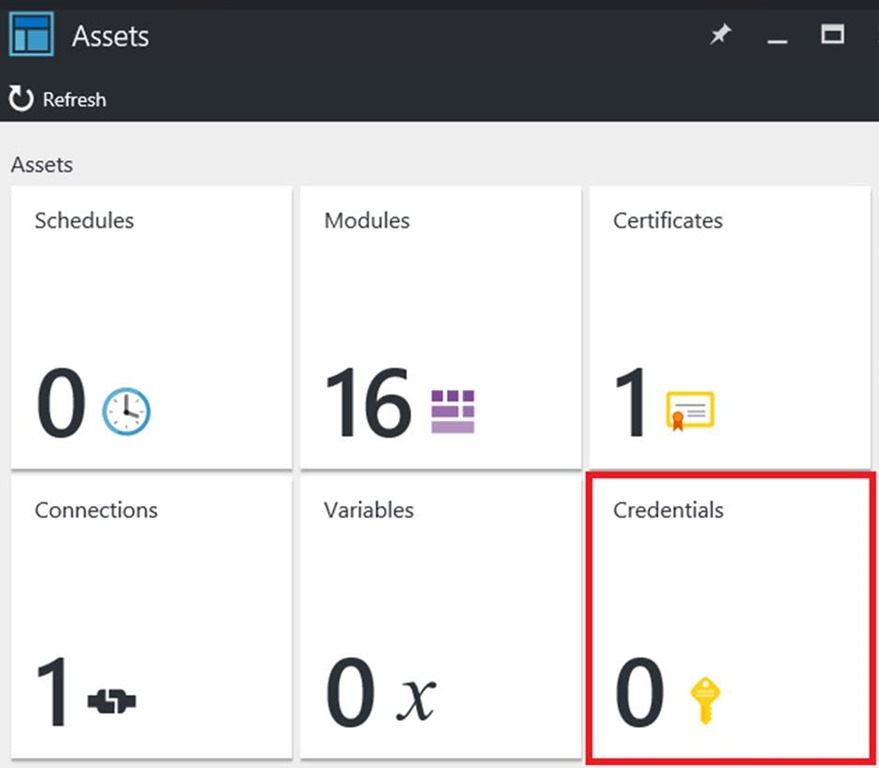
Task: Open the Connections tile by its title
Action: (x=96, y=510)
